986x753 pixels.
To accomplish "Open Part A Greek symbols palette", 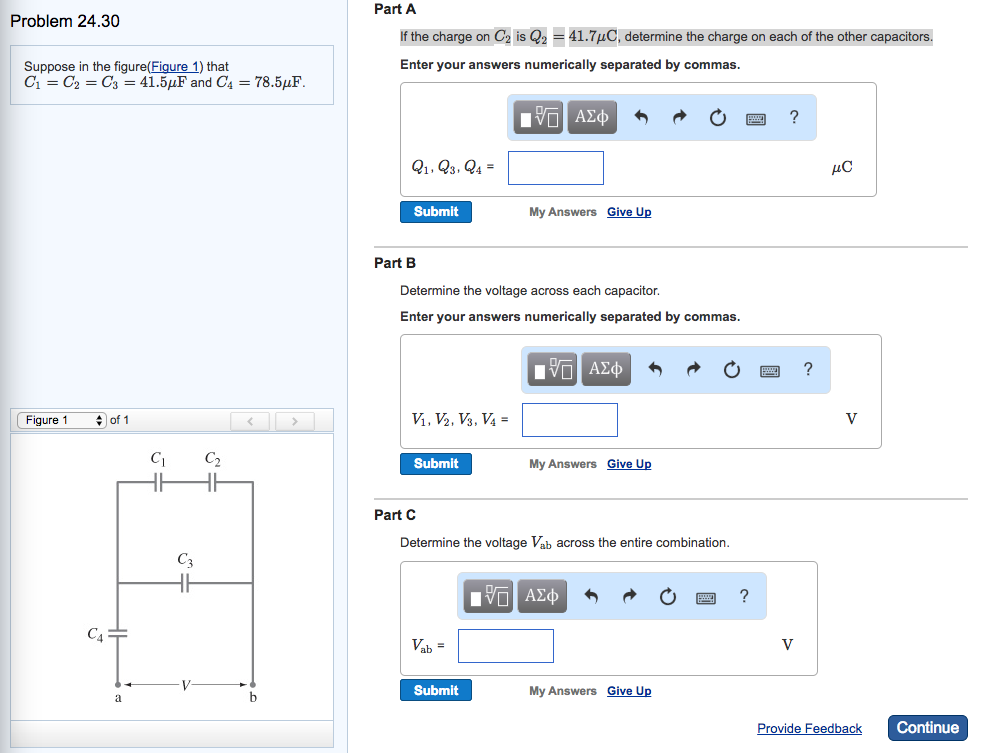I will [x=592, y=117].
